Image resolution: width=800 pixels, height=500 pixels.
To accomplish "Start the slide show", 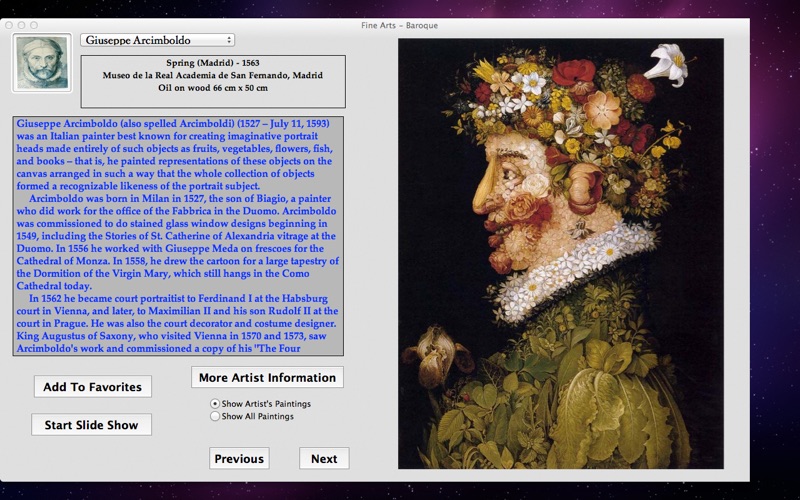I will tap(91, 425).
